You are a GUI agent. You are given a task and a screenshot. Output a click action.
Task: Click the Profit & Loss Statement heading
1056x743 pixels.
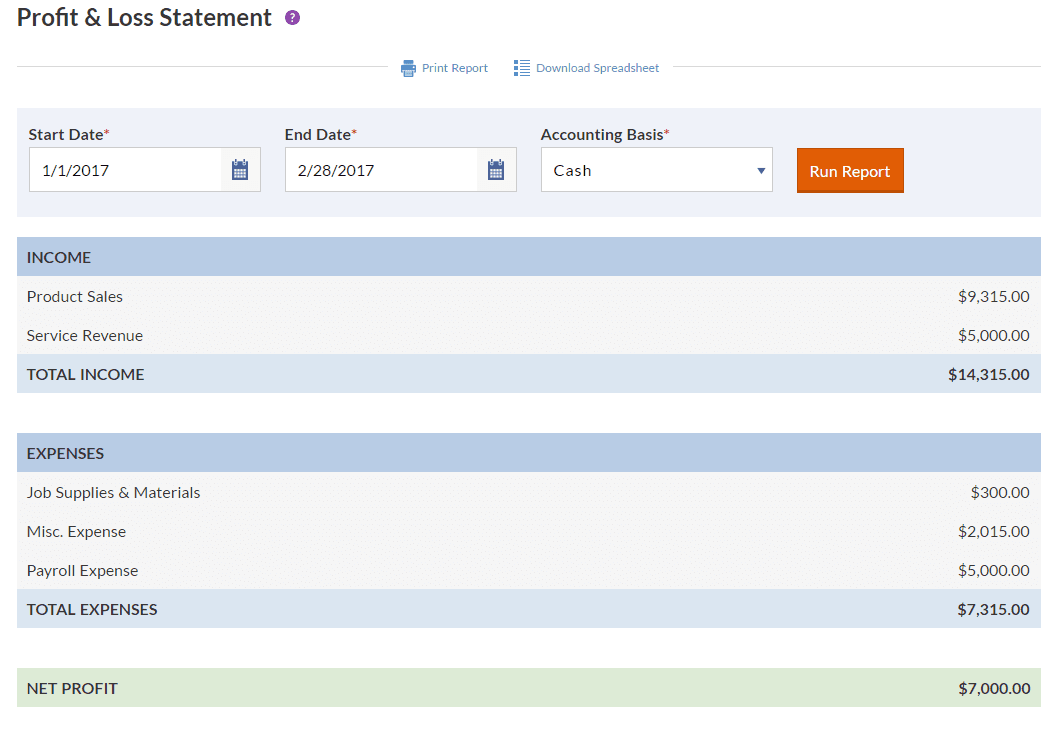click(x=144, y=18)
